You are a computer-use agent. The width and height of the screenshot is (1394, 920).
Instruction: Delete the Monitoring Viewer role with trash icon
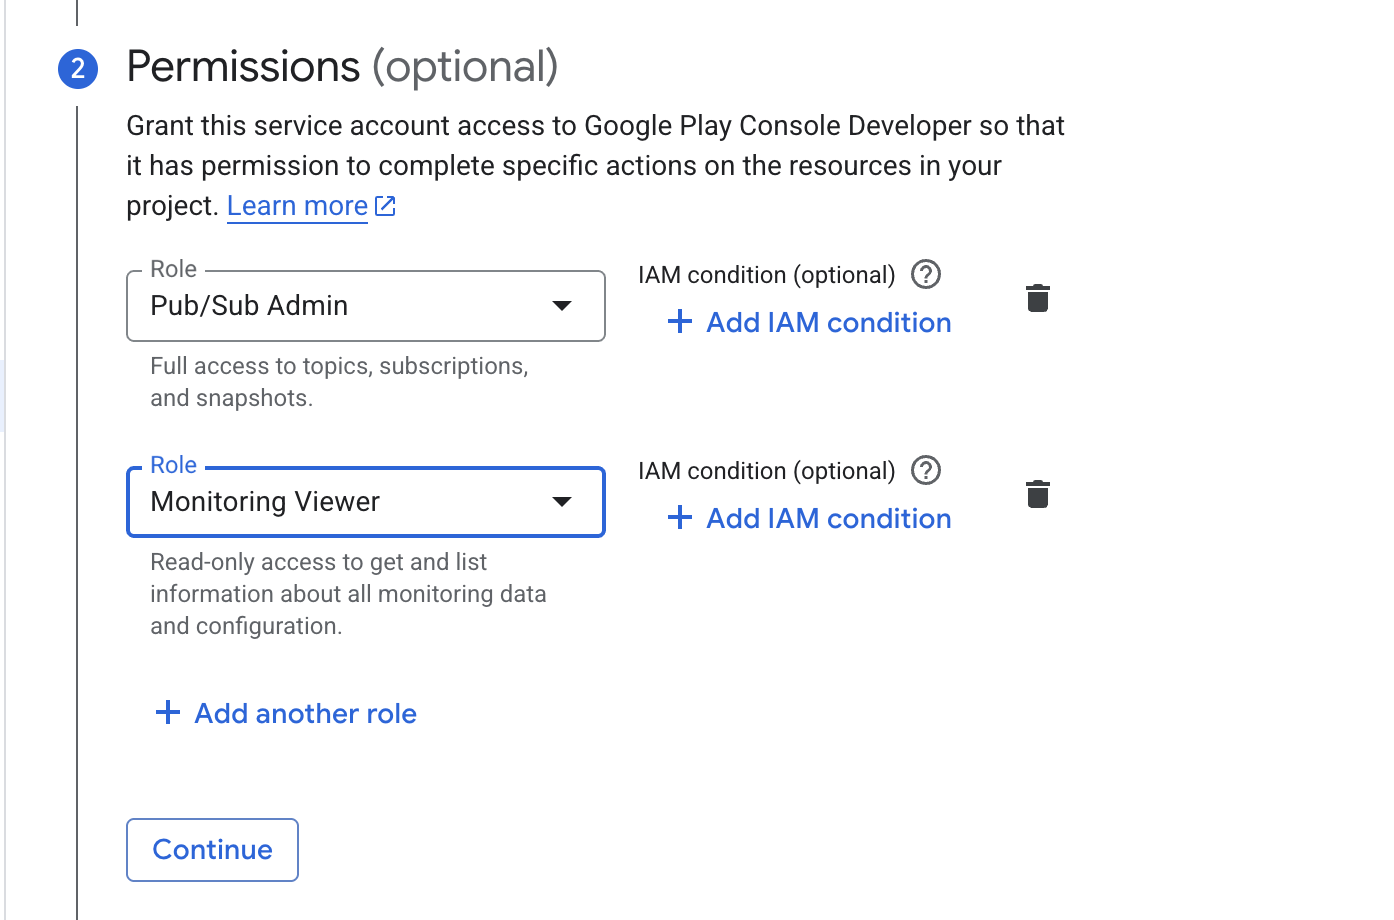1037,494
